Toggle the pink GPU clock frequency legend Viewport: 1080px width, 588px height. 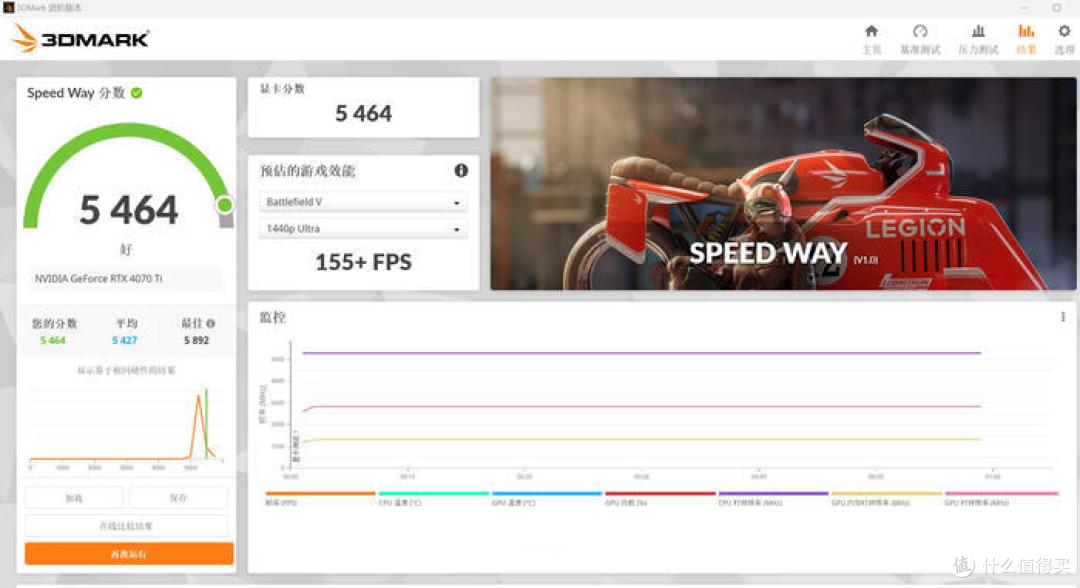click(x=1000, y=498)
